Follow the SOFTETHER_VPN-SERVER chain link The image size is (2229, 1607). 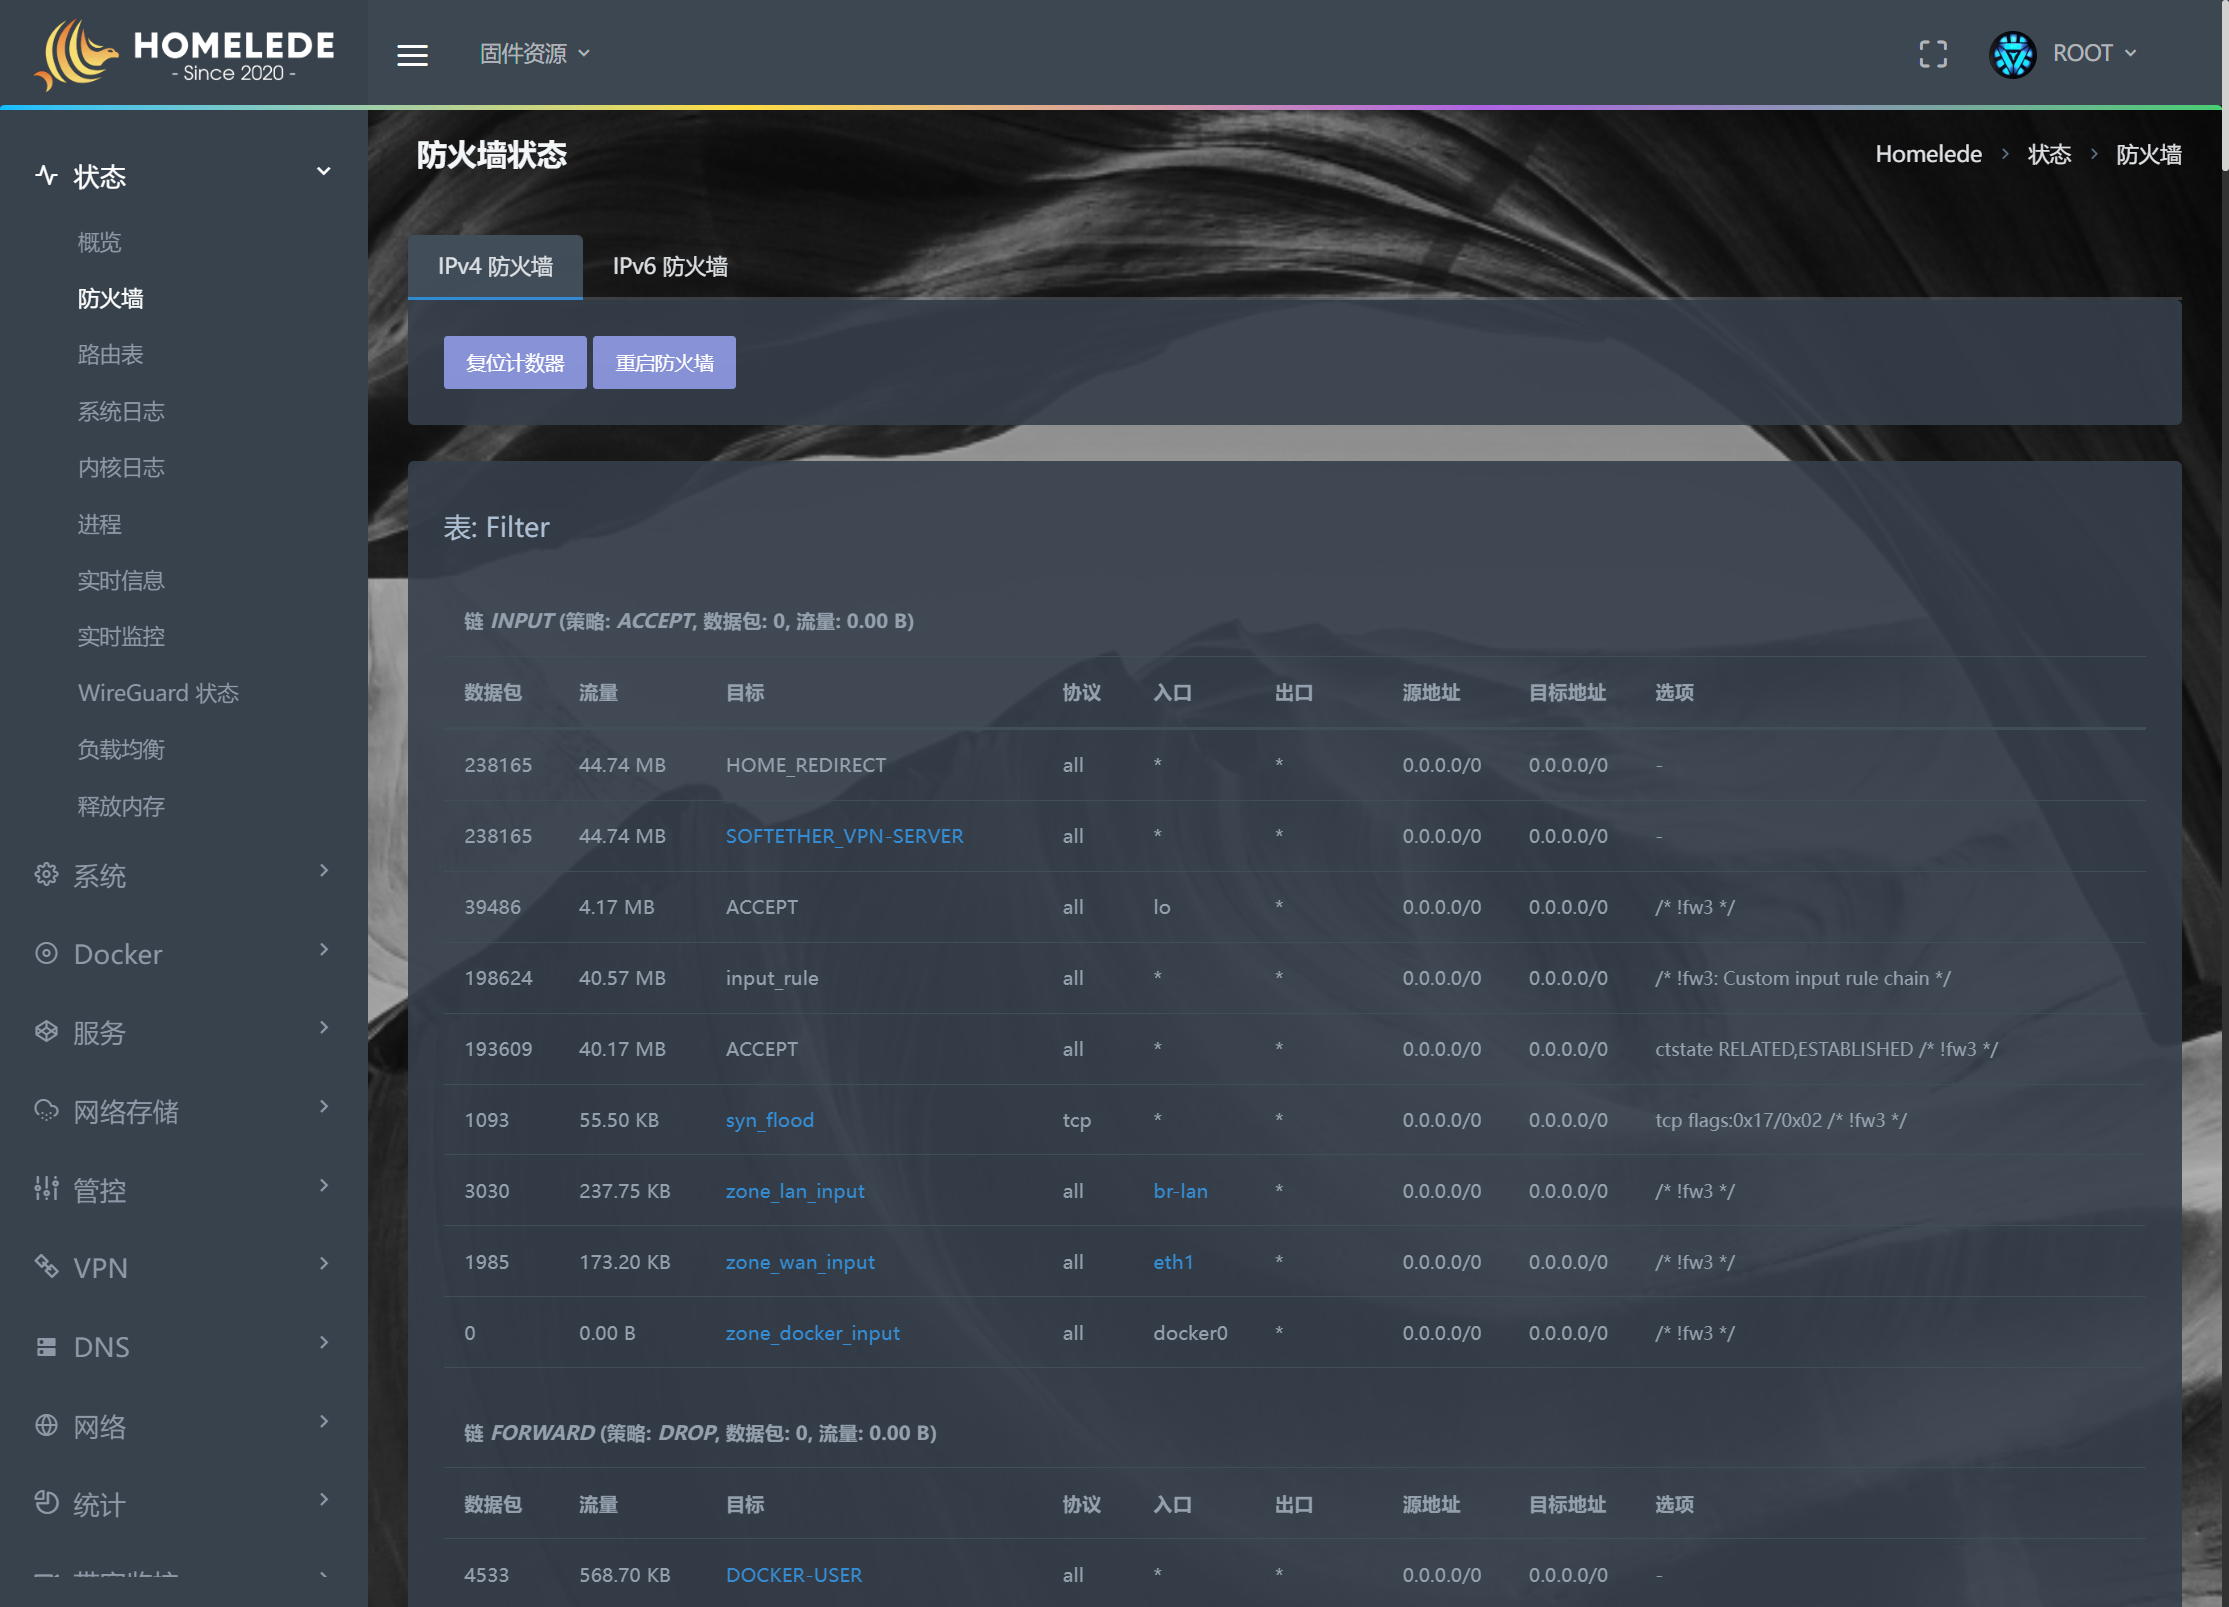(x=844, y=836)
